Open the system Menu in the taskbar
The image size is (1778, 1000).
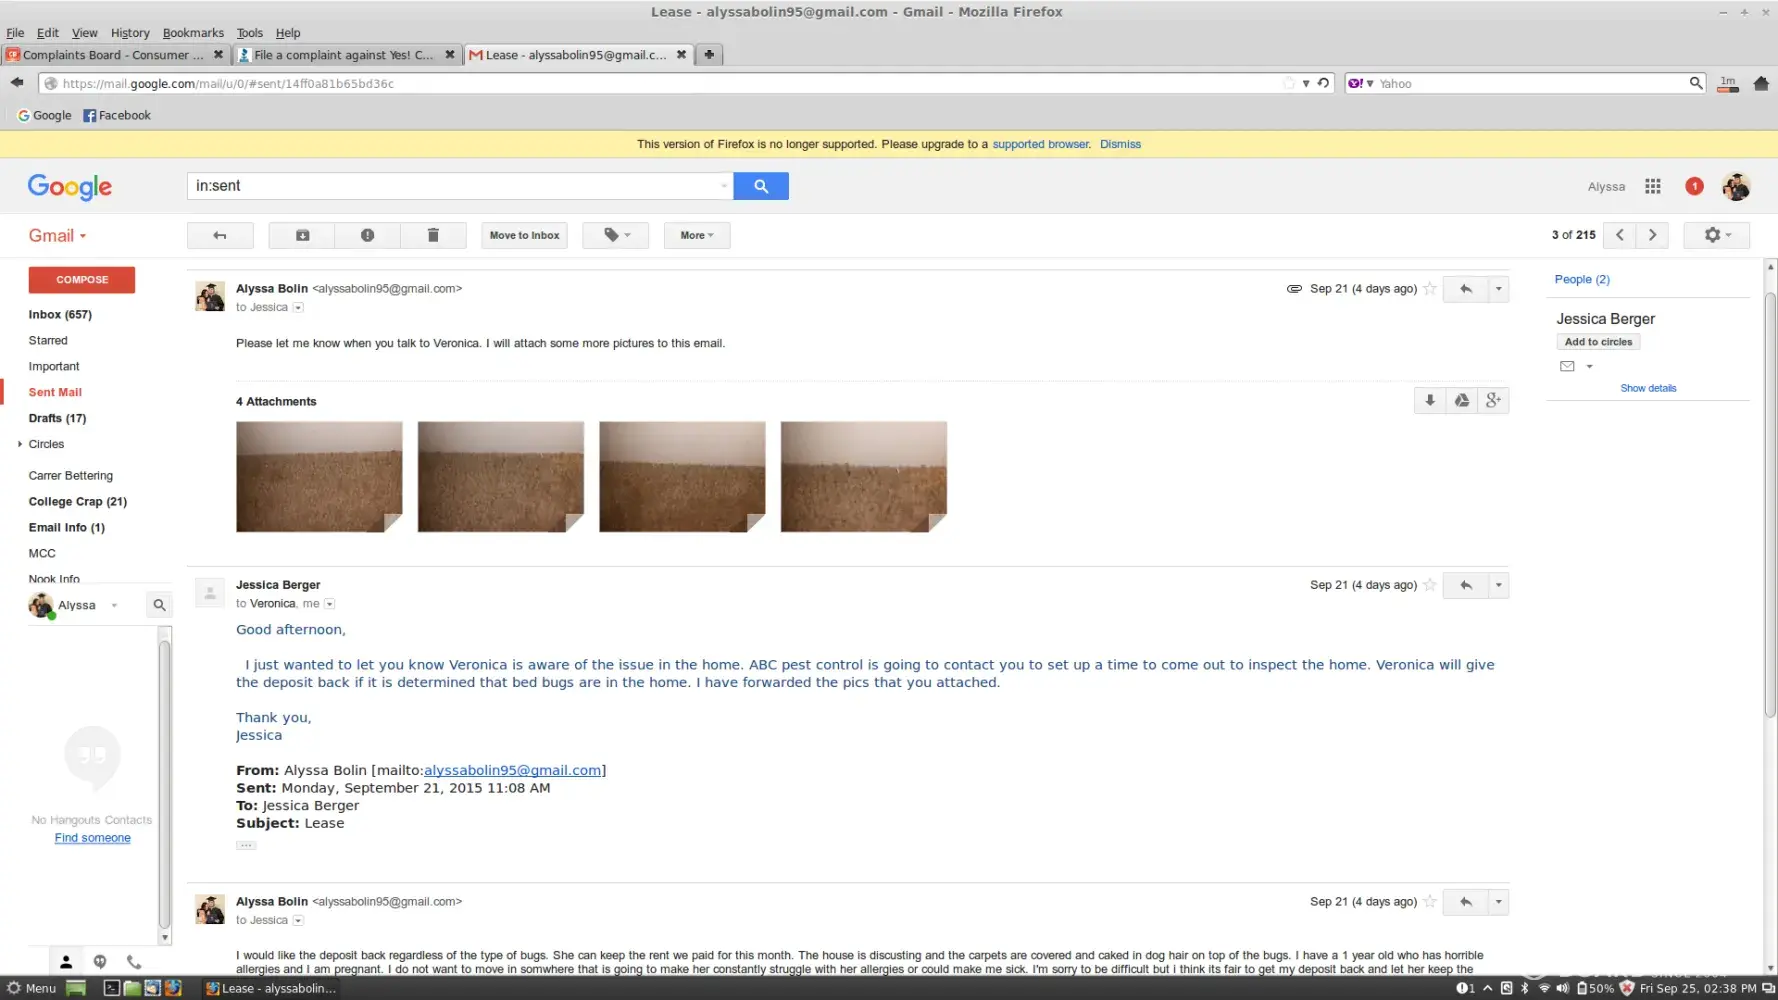32,988
